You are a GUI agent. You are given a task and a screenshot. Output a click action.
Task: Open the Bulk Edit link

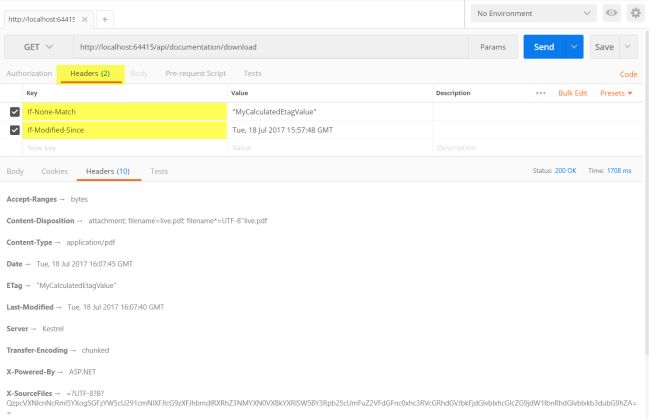tap(573, 93)
